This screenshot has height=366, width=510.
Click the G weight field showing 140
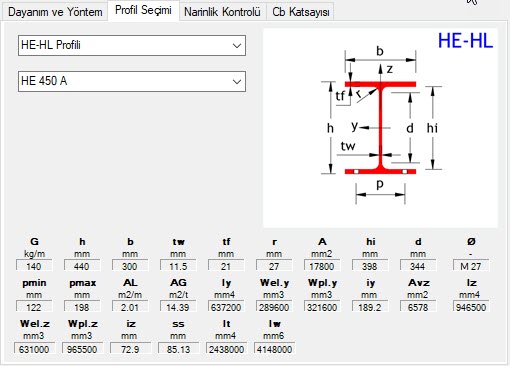click(x=34, y=266)
